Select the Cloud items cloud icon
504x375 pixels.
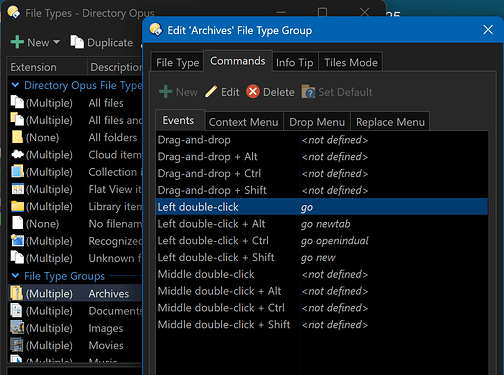click(x=17, y=154)
